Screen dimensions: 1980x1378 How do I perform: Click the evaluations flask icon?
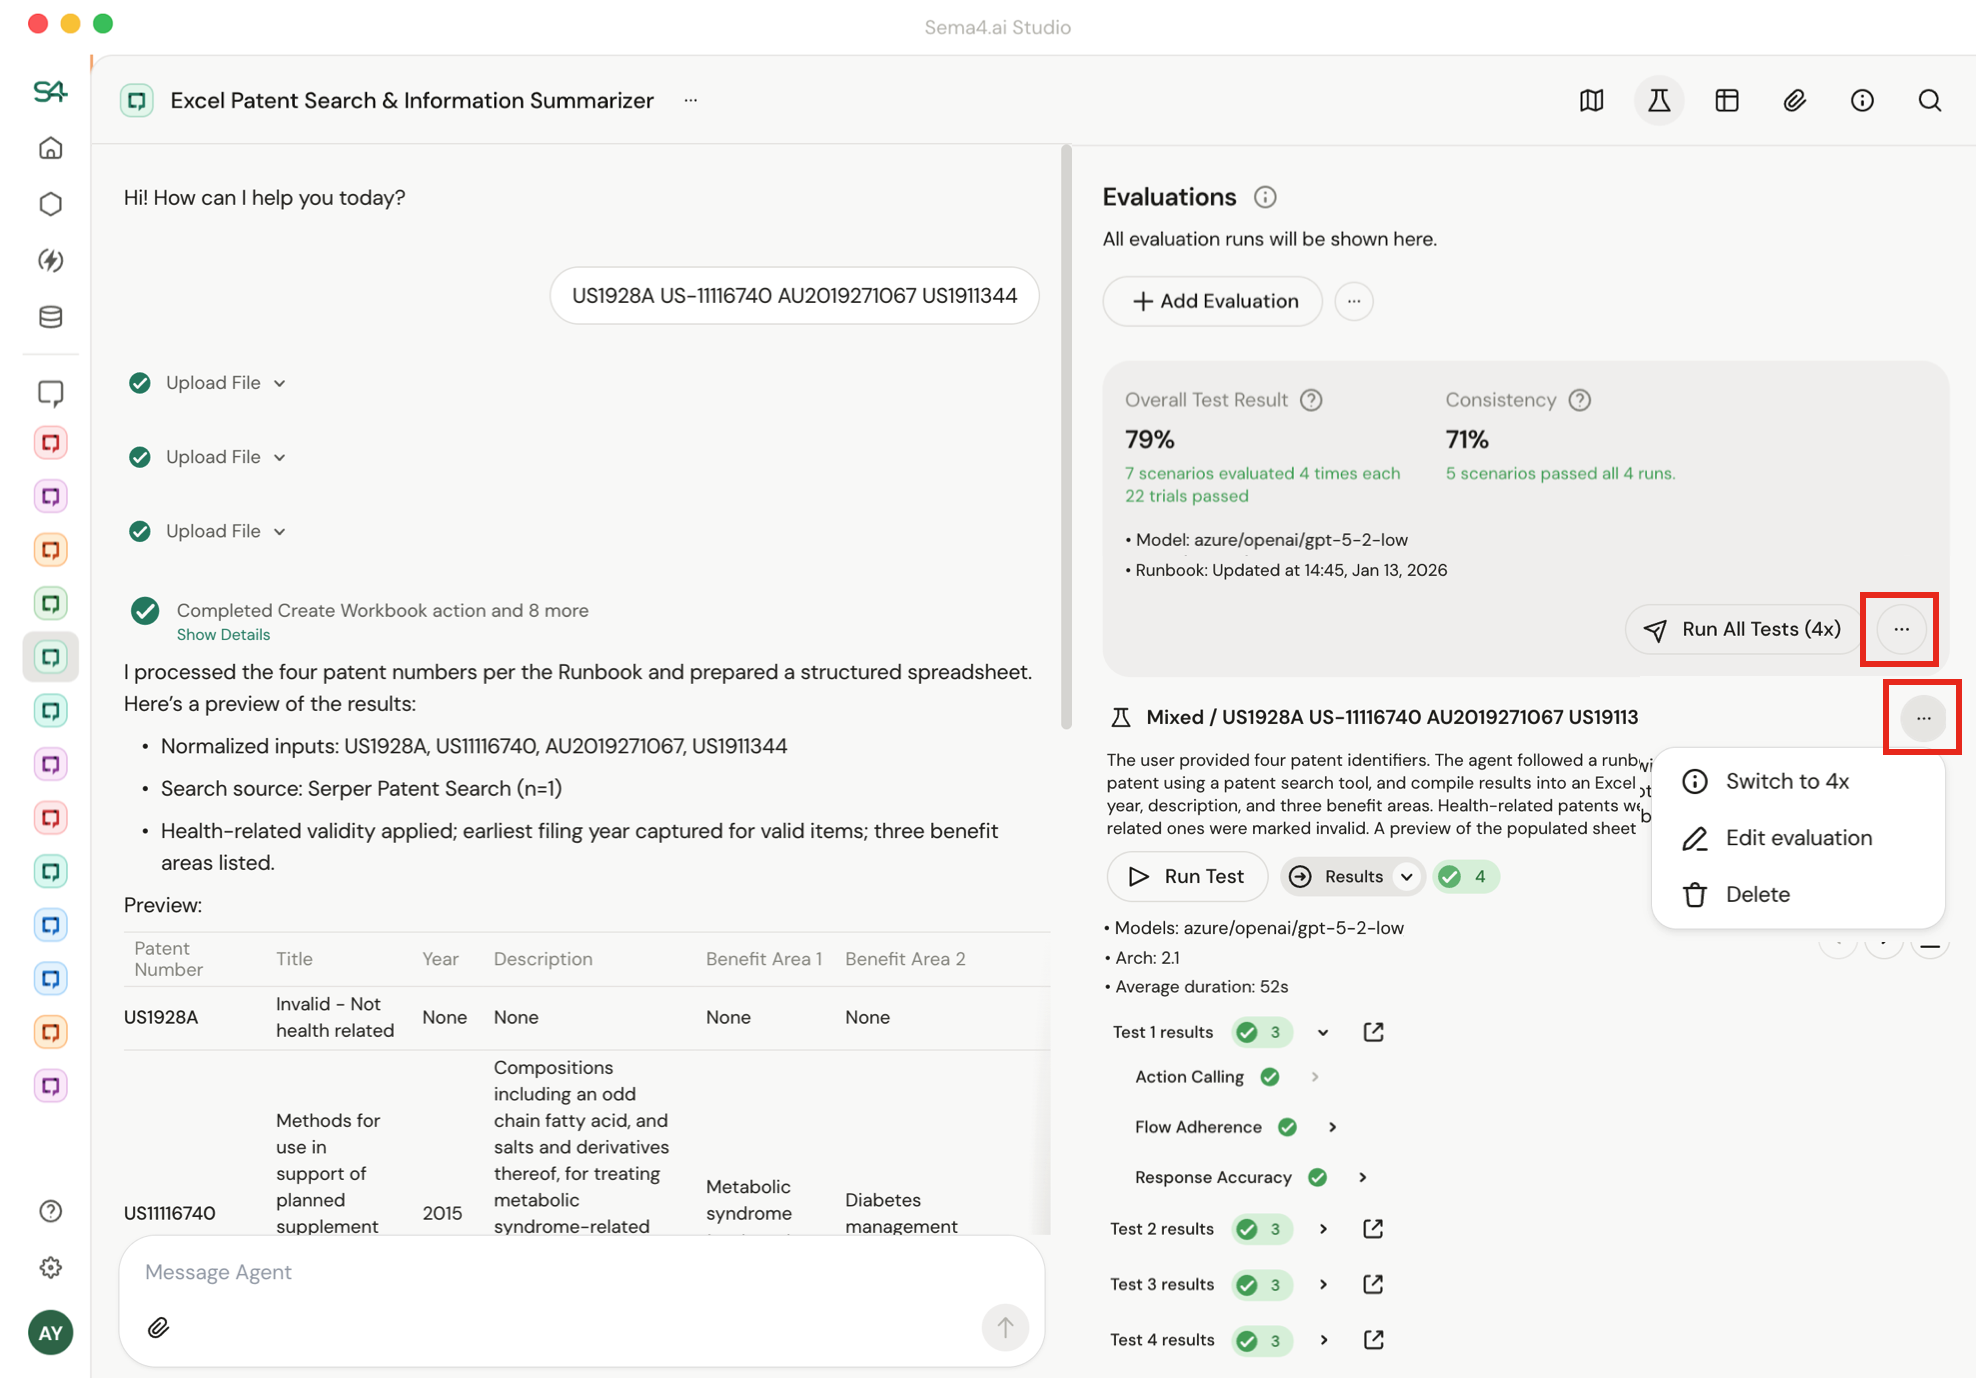(x=1659, y=100)
